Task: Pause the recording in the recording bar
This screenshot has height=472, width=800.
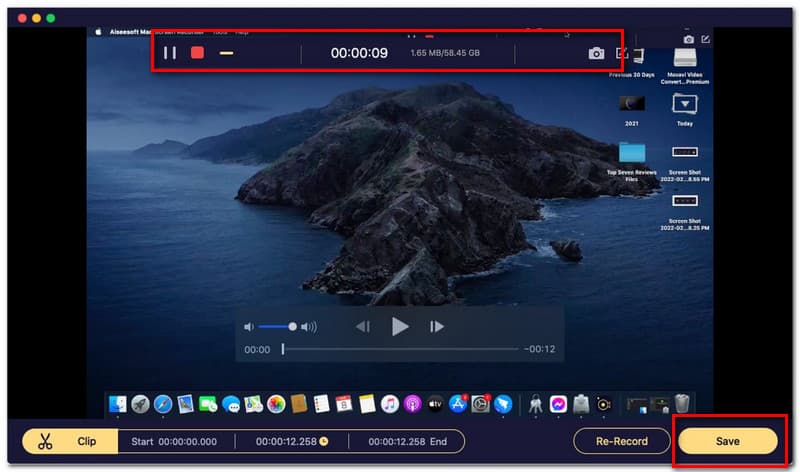Action: point(170,53)
